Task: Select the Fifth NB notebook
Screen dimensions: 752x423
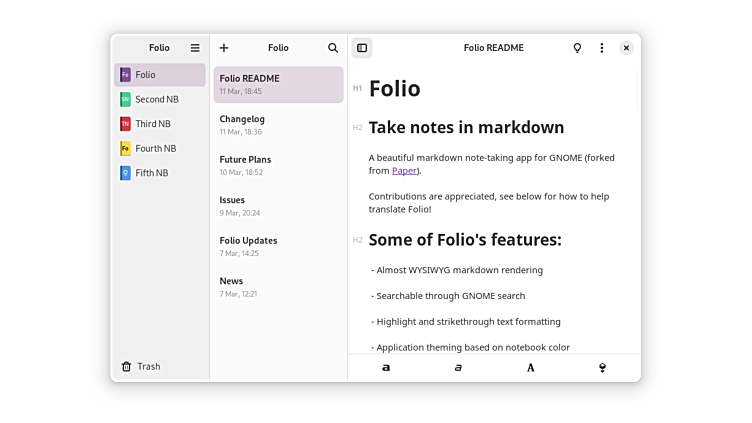Action: click(x=152, y=173)
